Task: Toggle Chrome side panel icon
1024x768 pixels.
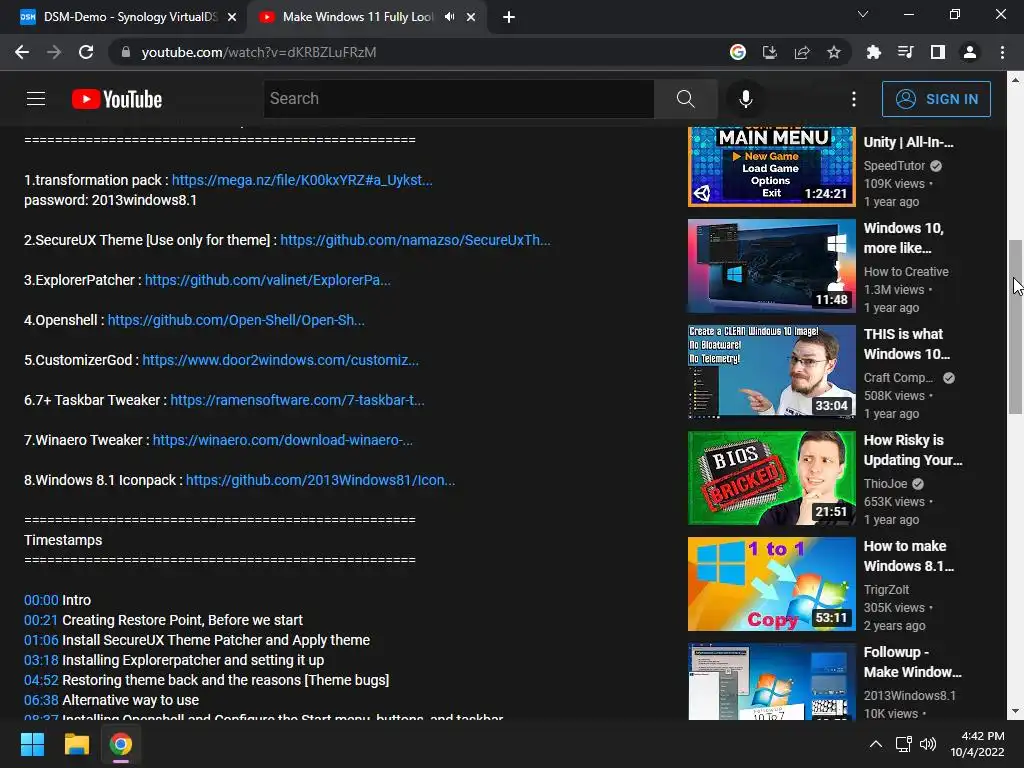Action: pyautogui.click(x=937, y=52)
